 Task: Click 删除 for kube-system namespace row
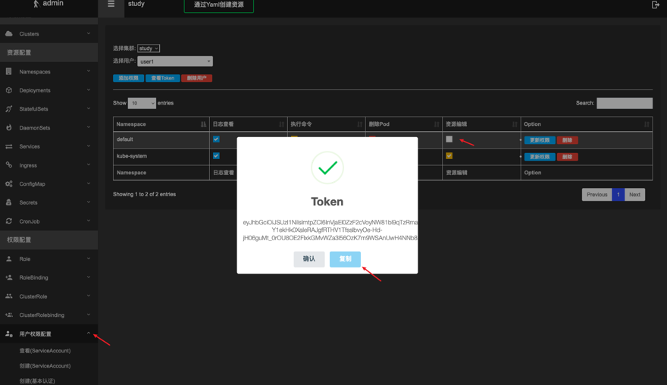[567, 157]
